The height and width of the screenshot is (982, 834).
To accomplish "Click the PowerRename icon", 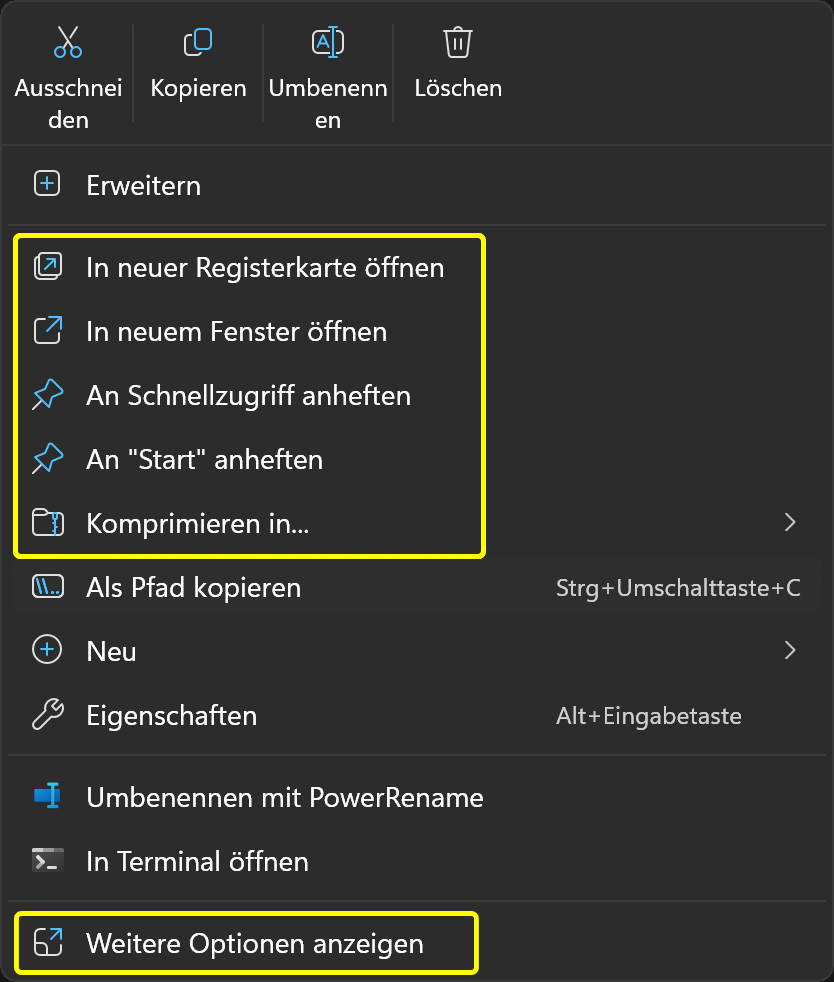I will pyautogui.click(x=47, y=797).
